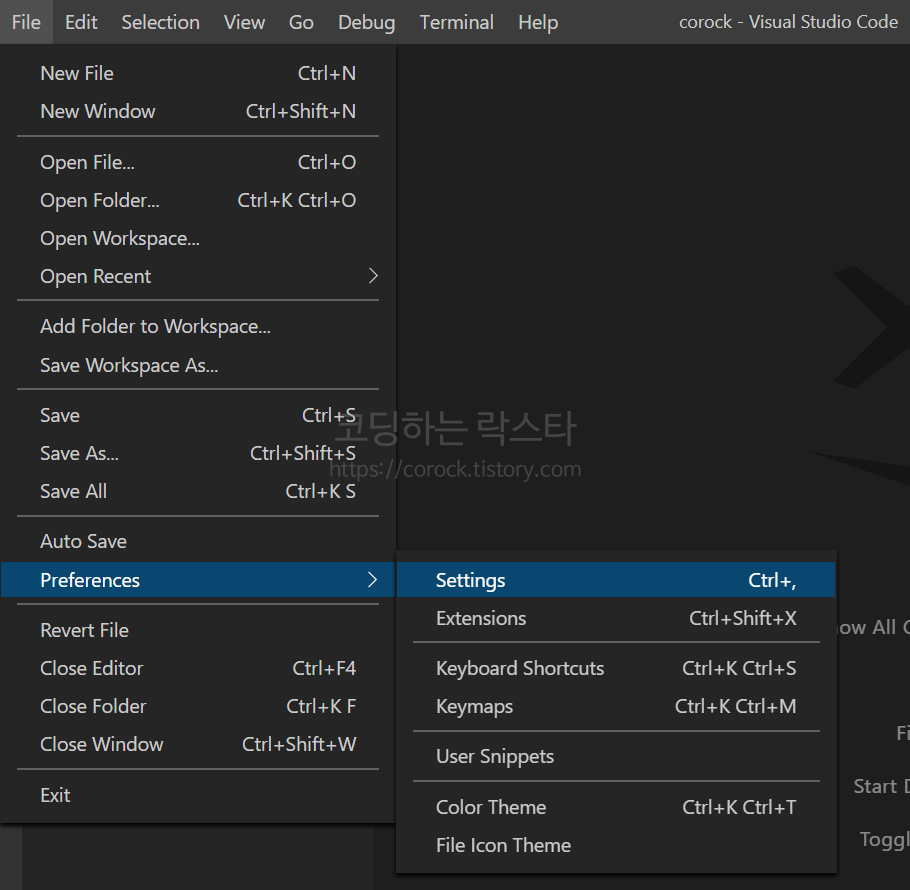Choose New File from File menu
This screenshot has width=910, height=890.
tap(198, 74)
